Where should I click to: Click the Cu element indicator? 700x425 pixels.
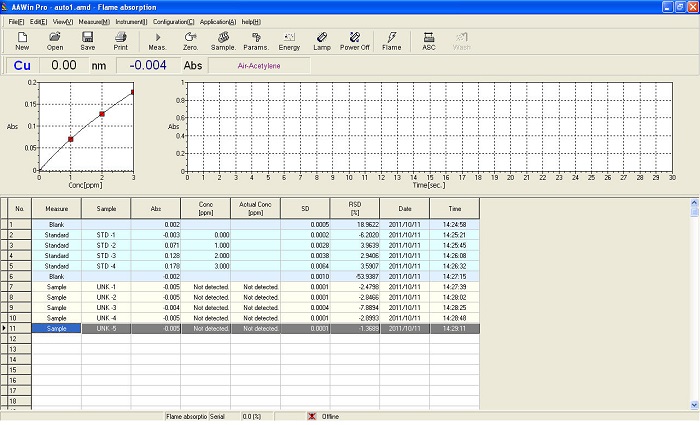[22, 65]
